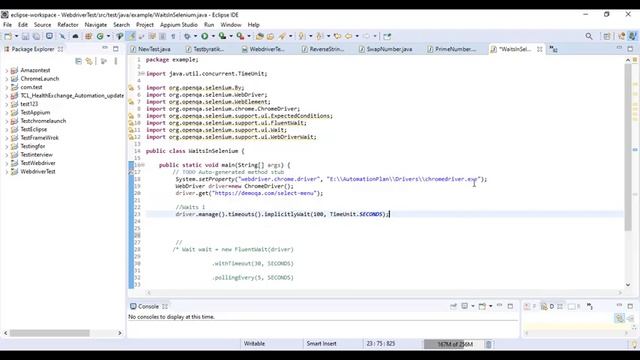Click the Last Edit Location icon
The height and width of the screenshot is (360, 640).
[x=337, y=36]
